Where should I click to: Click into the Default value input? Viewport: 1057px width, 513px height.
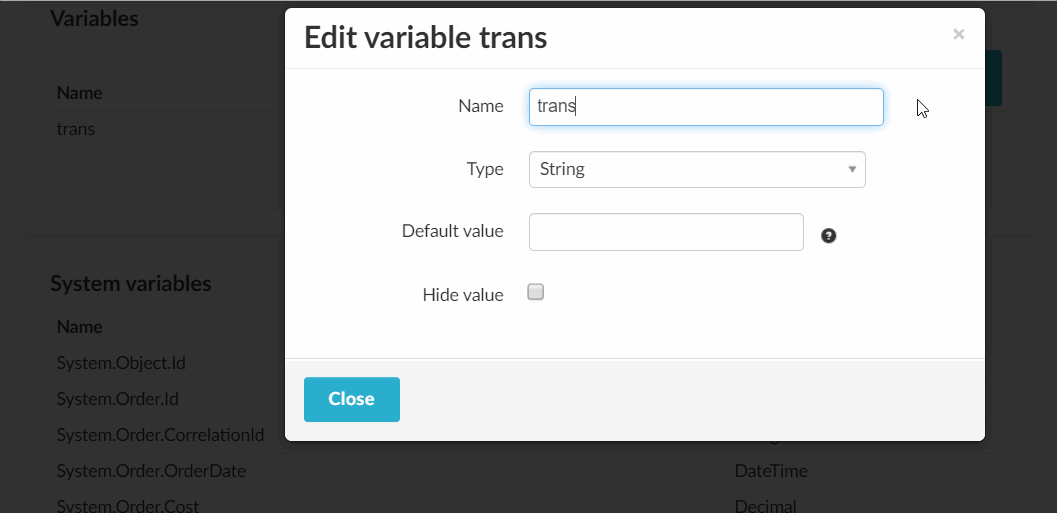tap(665, 232)
